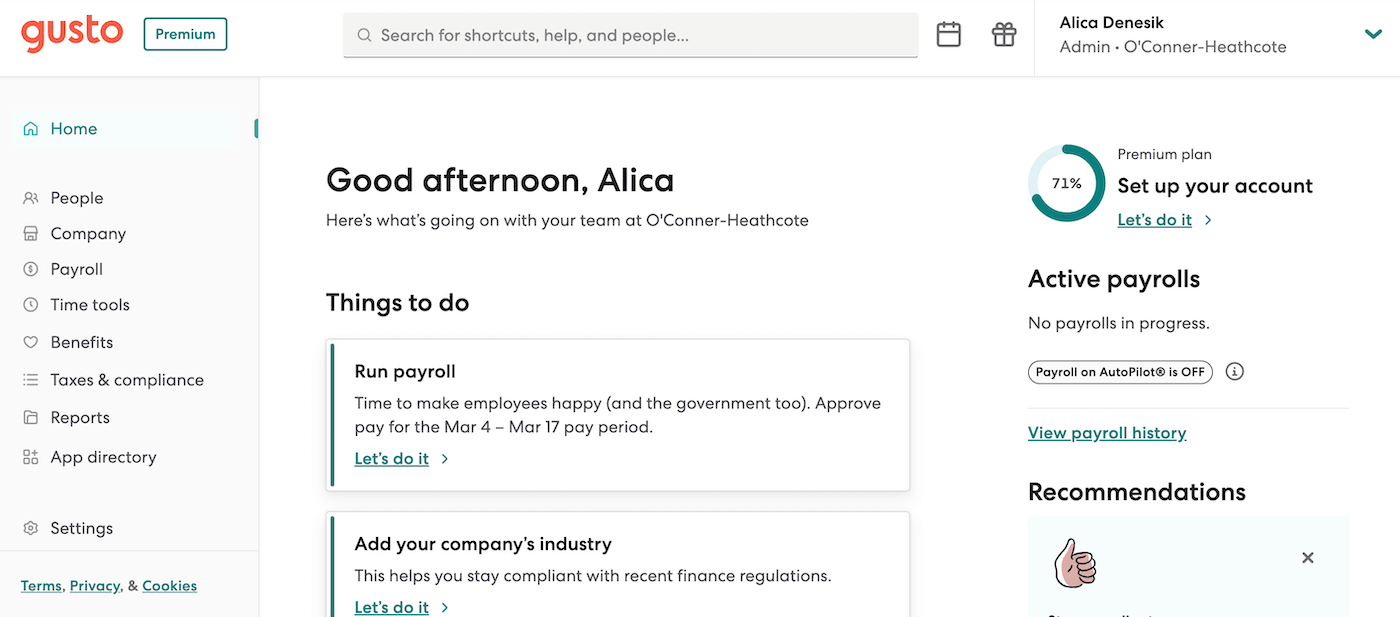This screenshot has width=1400, height=617.
Task: Click the View payroll history link
Action: click(1107, 433)
